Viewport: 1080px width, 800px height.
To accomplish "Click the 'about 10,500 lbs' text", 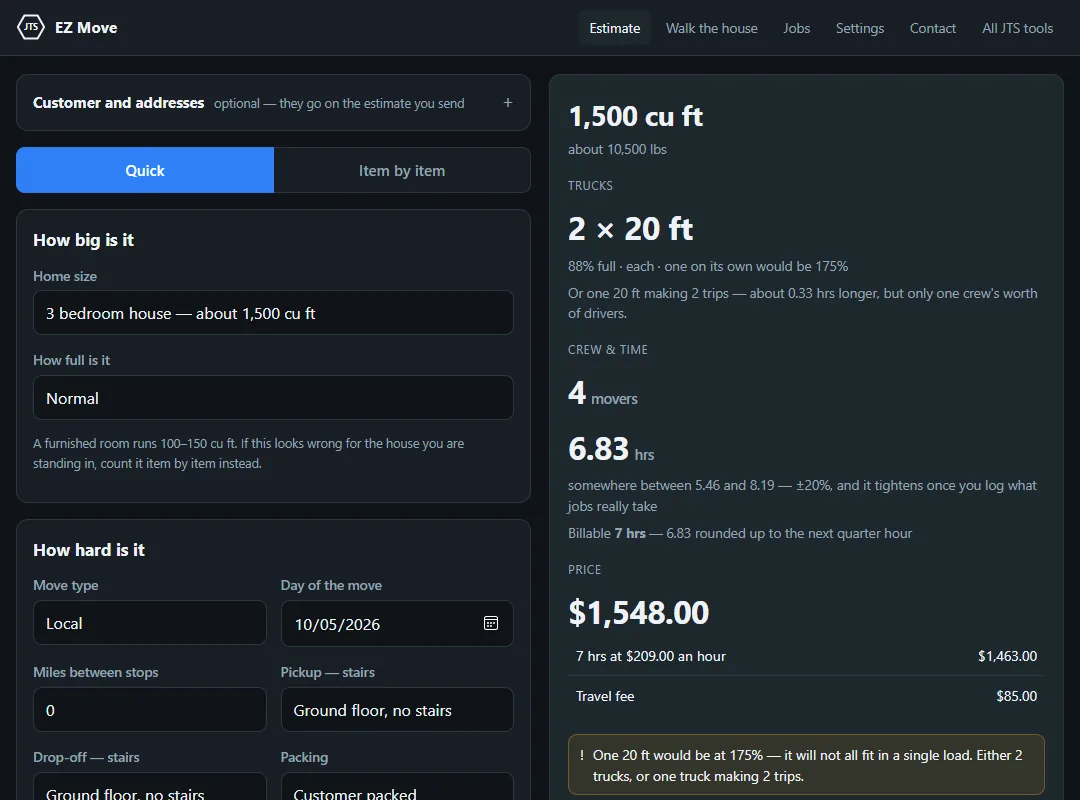I will pos(617,150).
